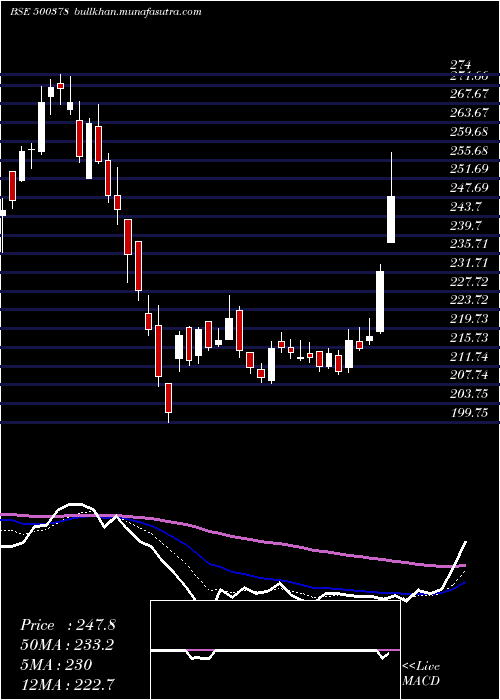Click the latest white candlestick near 247
The width and height of the screenshot is (500, 700).
(x=391, y=219)
